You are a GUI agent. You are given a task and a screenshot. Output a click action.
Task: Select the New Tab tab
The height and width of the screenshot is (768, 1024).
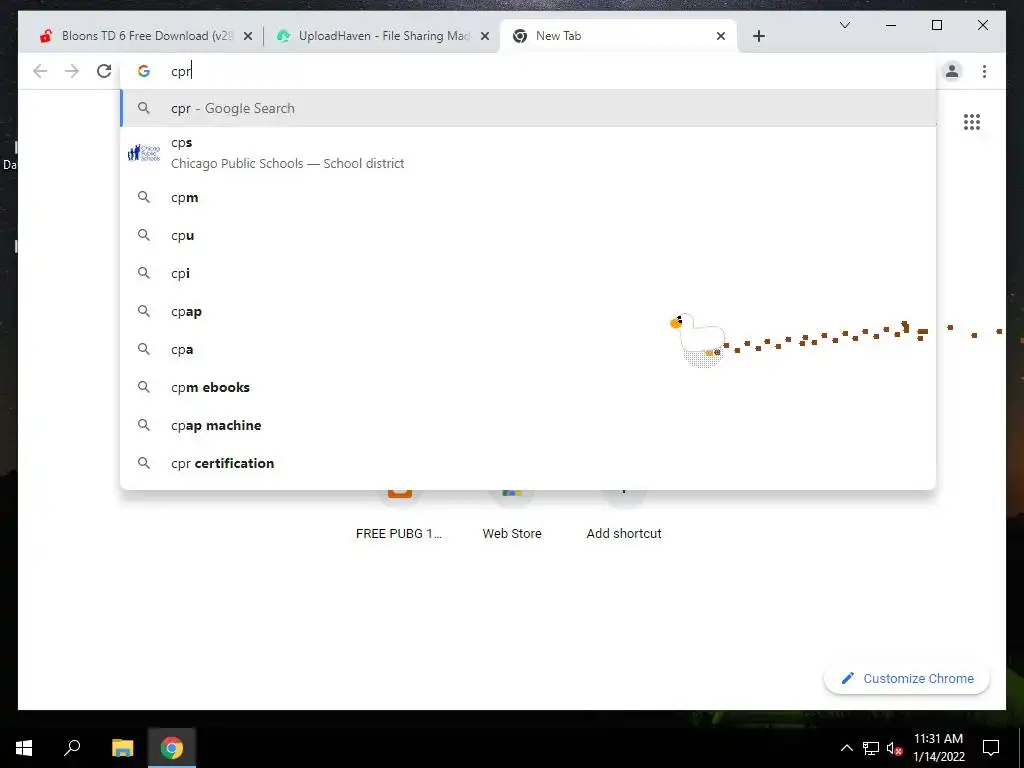point(618,36)
